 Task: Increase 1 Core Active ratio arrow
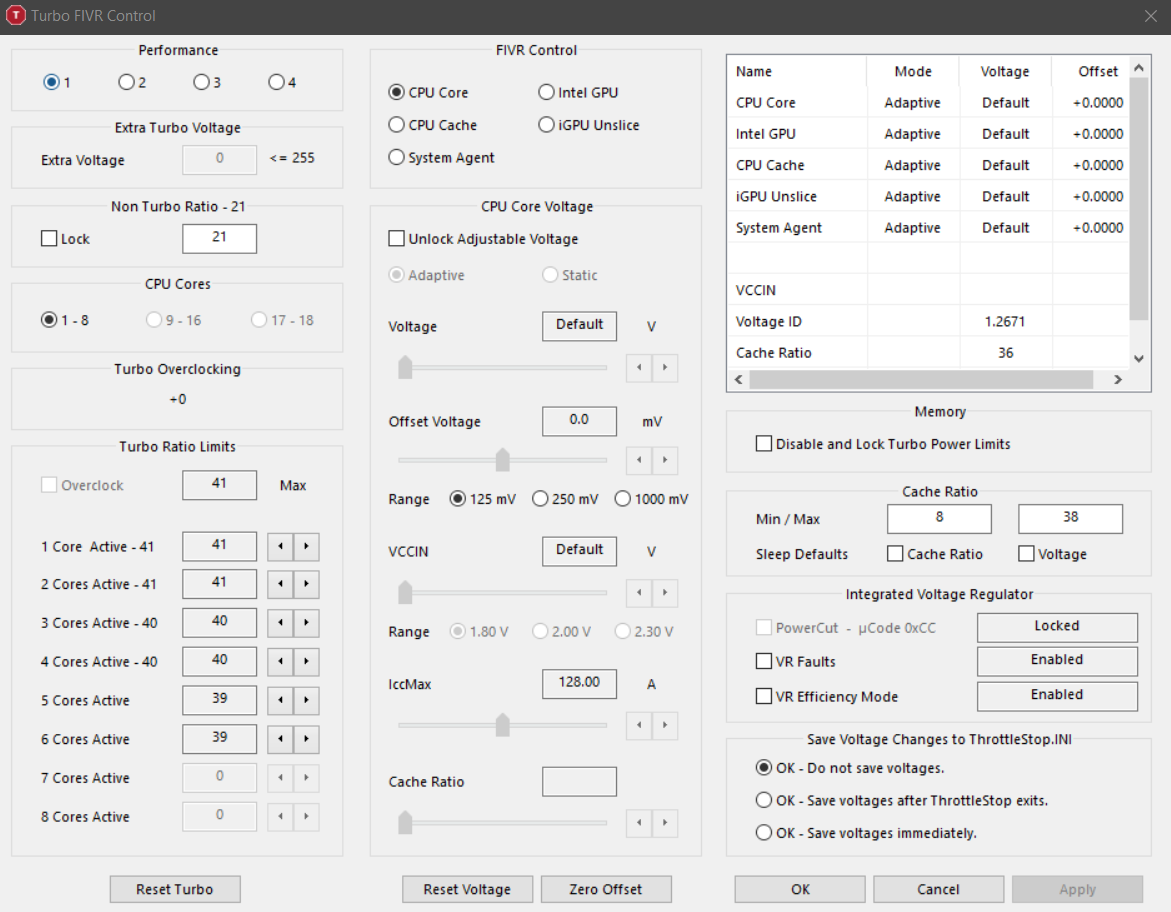[306, 546]
